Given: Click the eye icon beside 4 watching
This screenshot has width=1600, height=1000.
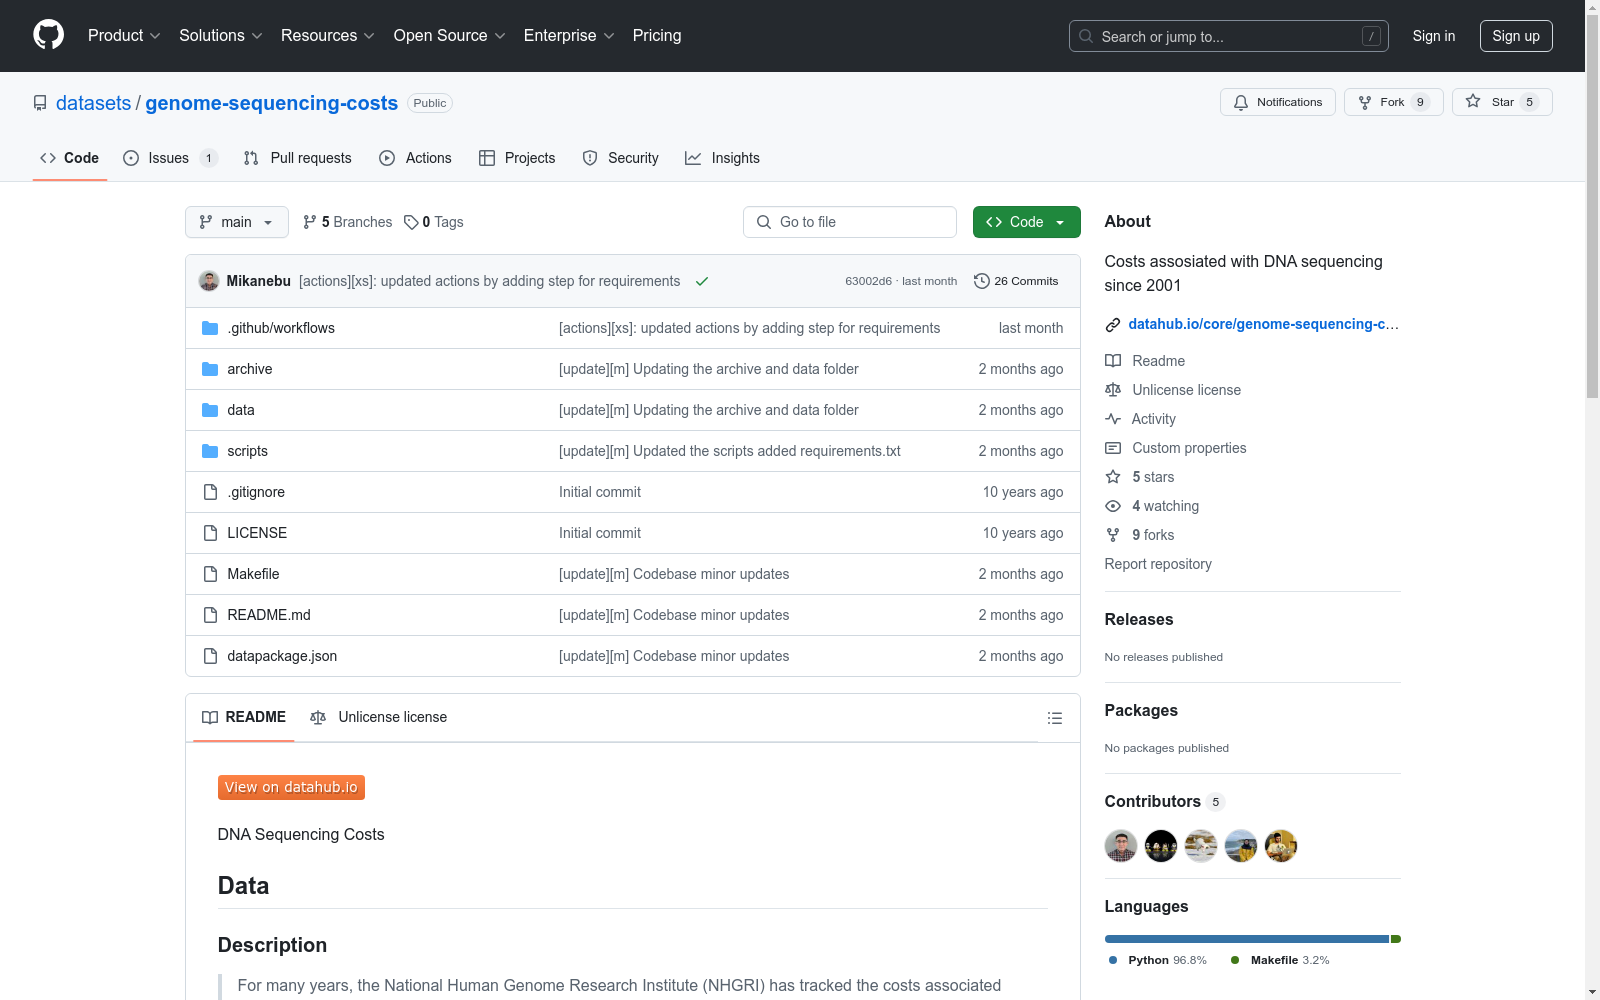Looking at the screenshot, I should [x=1113, y=506].
